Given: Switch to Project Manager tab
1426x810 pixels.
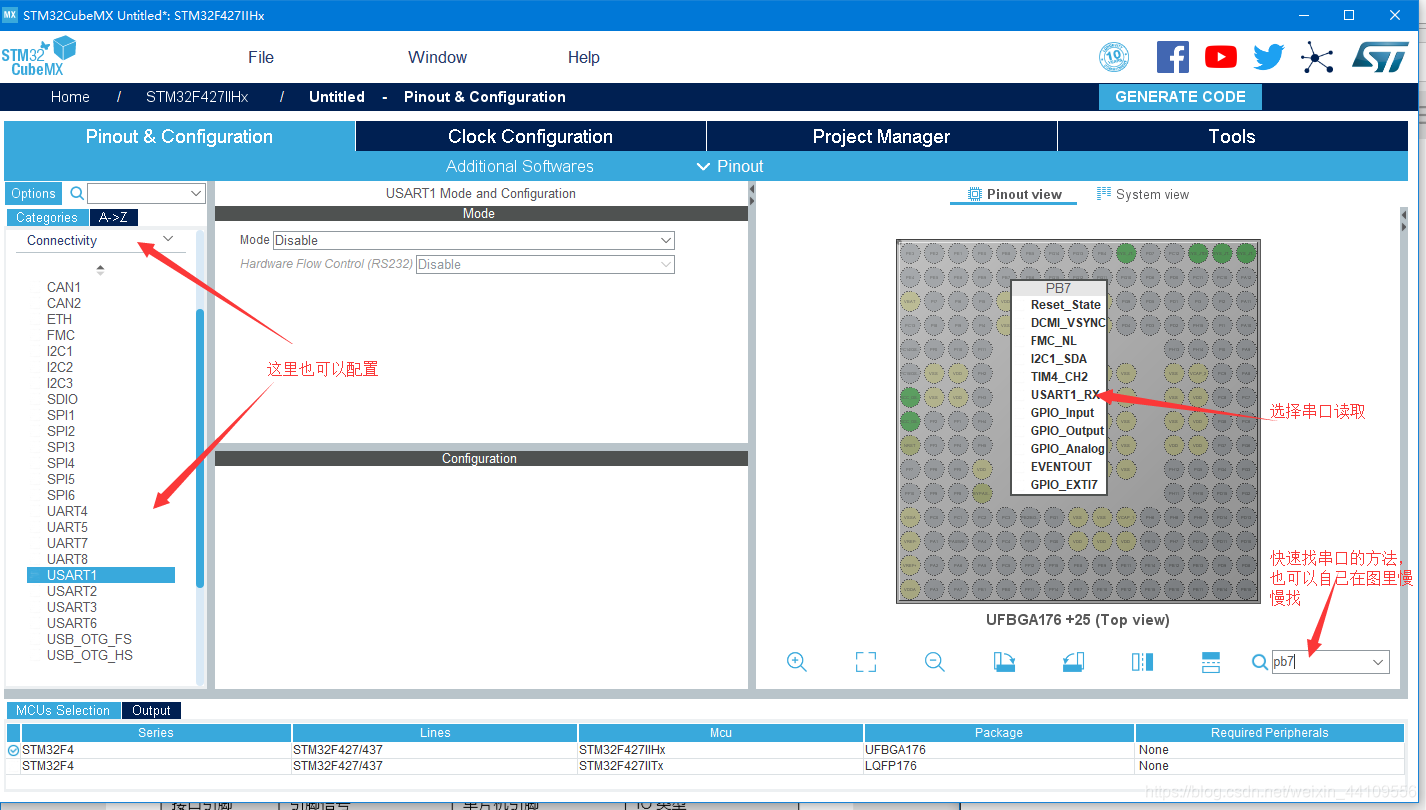Looking at the screenshot, I should (x=881, y=136).
